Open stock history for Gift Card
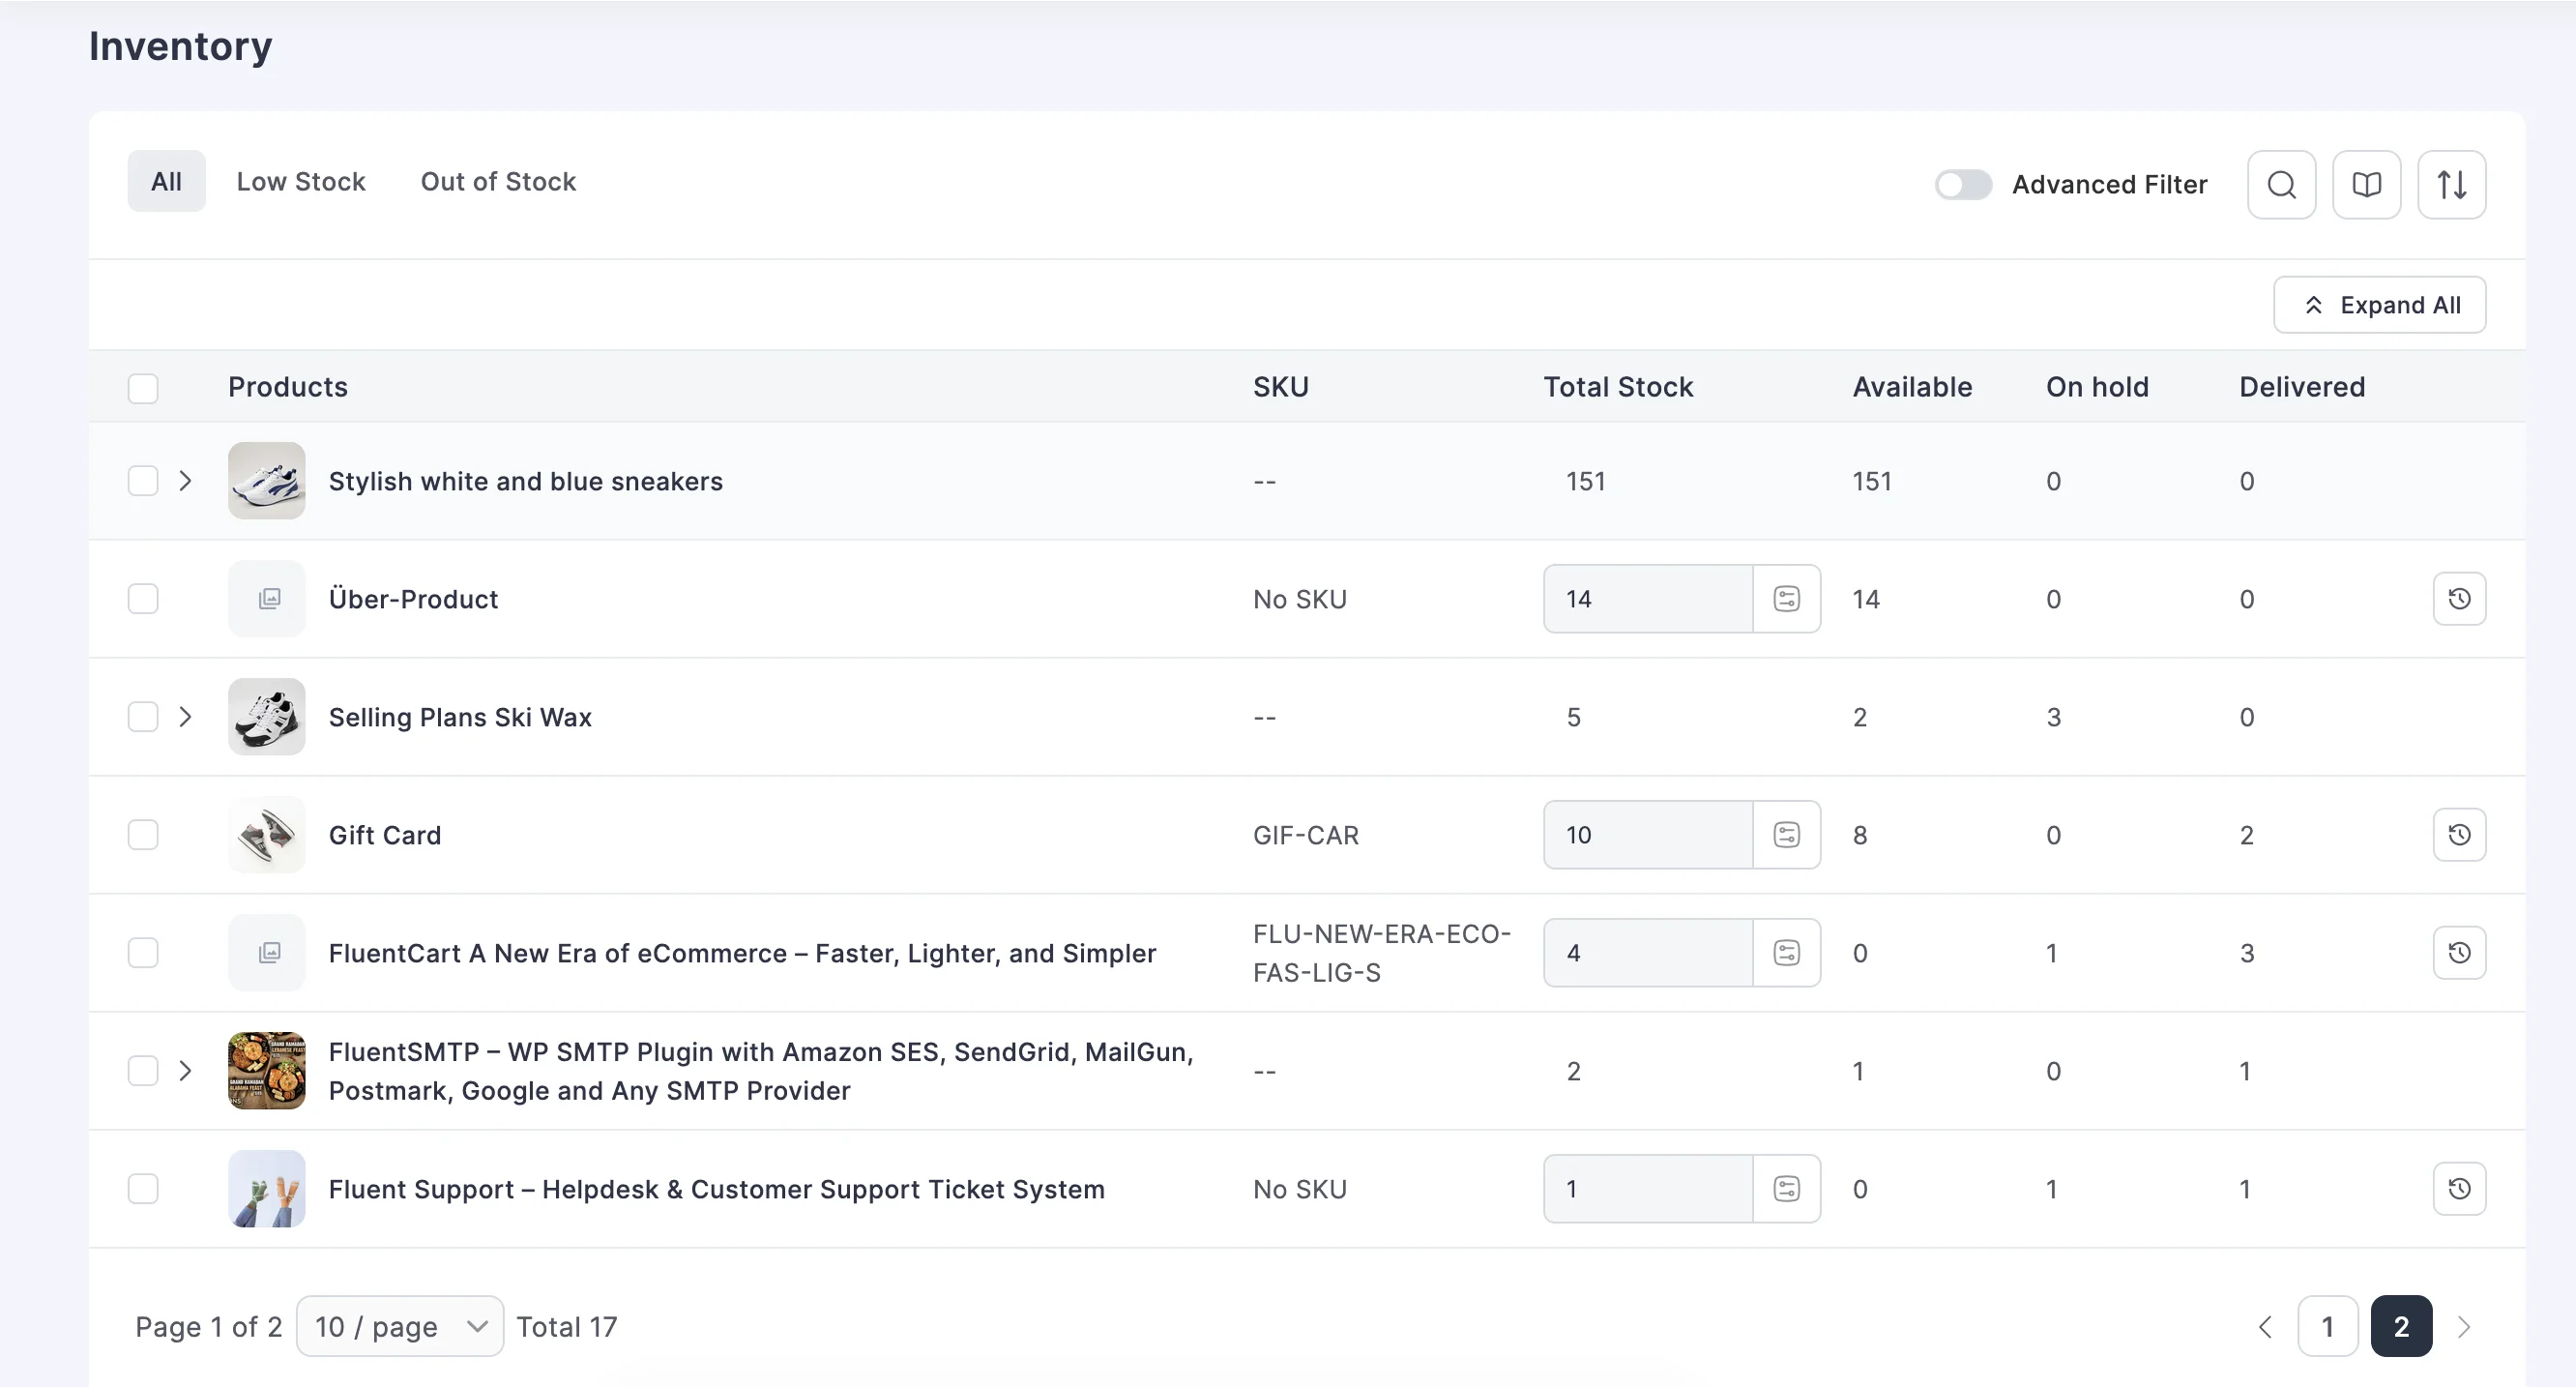 (2459, 835)
